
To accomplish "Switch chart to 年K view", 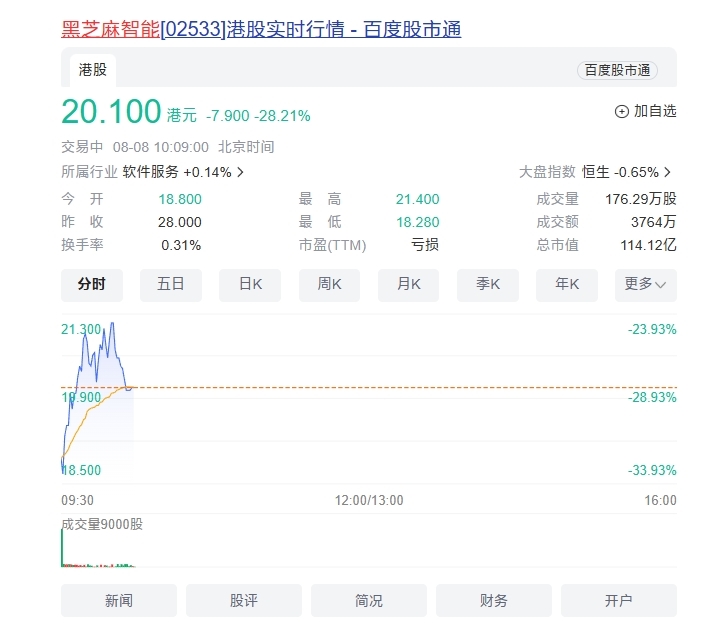I will (x=567, y=285).
